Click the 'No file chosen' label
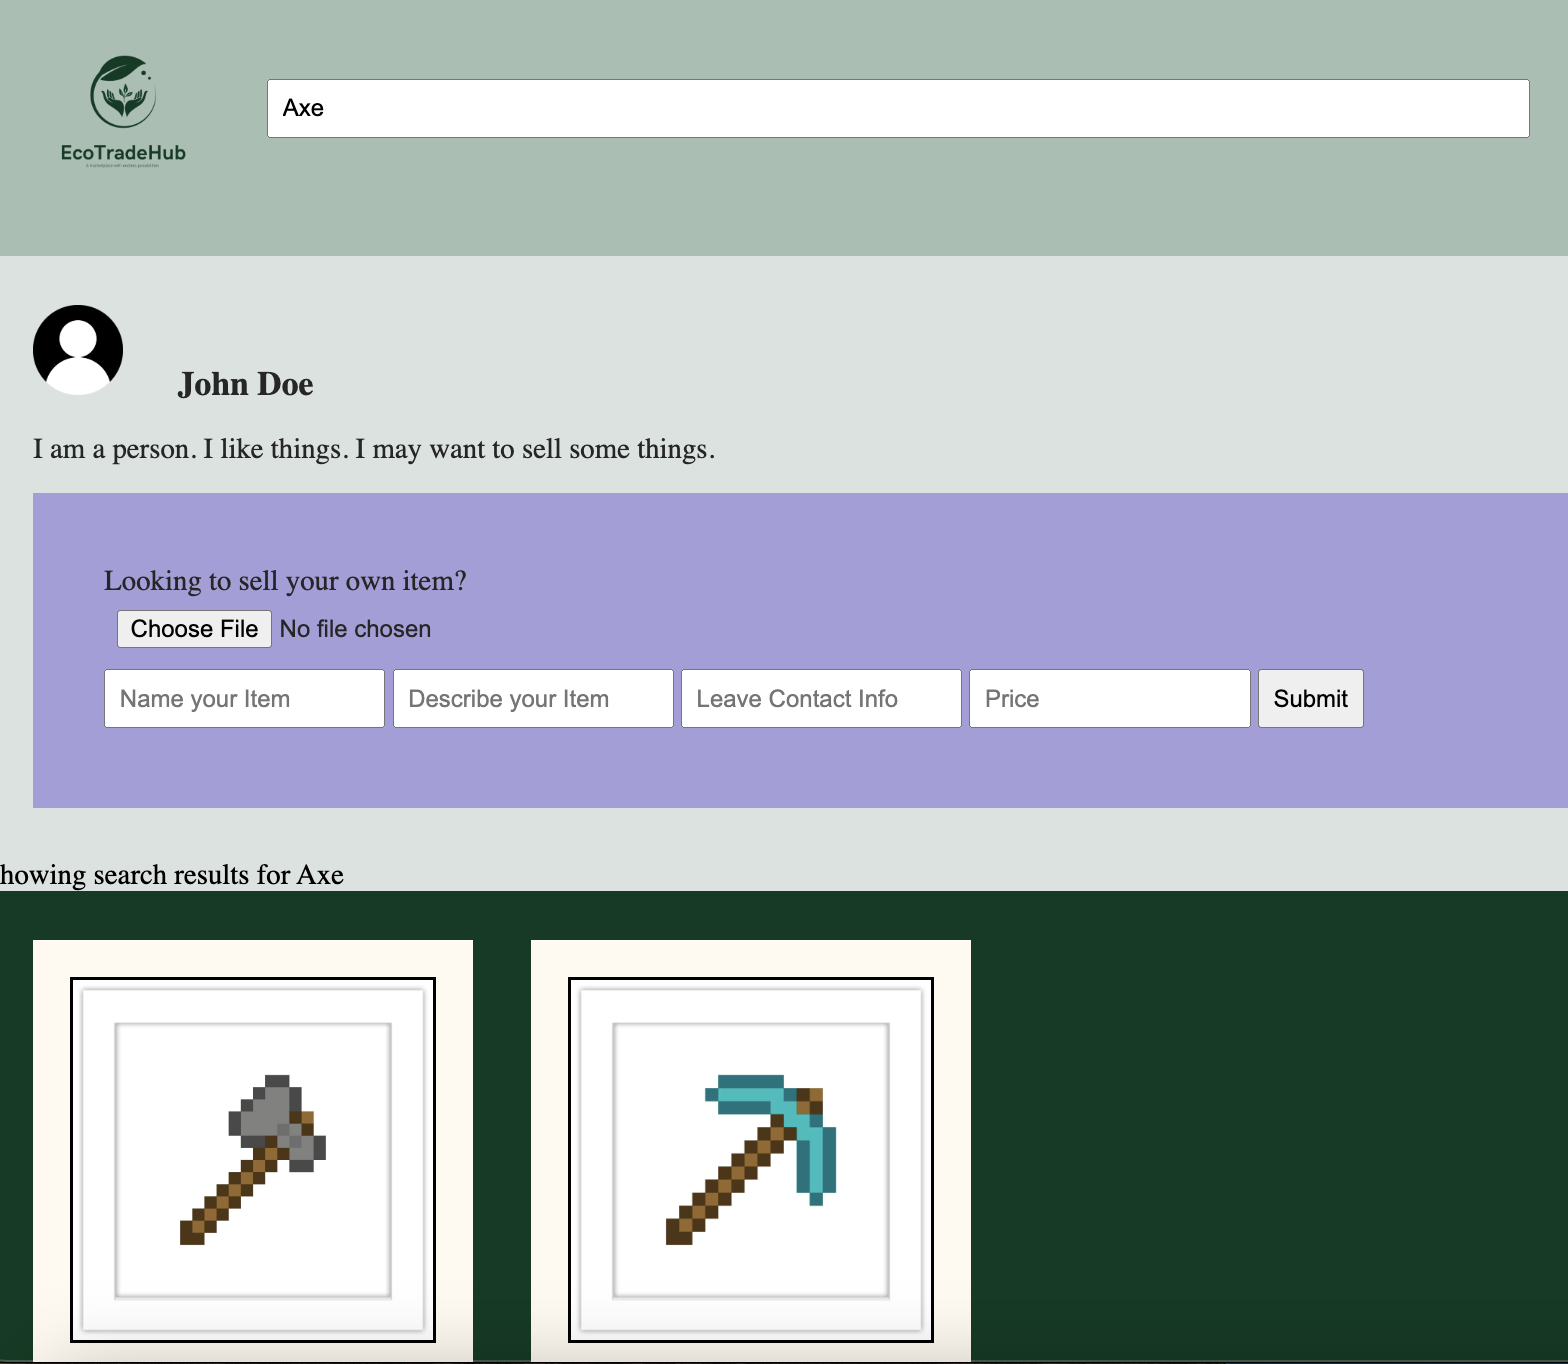 pos(355,629)
